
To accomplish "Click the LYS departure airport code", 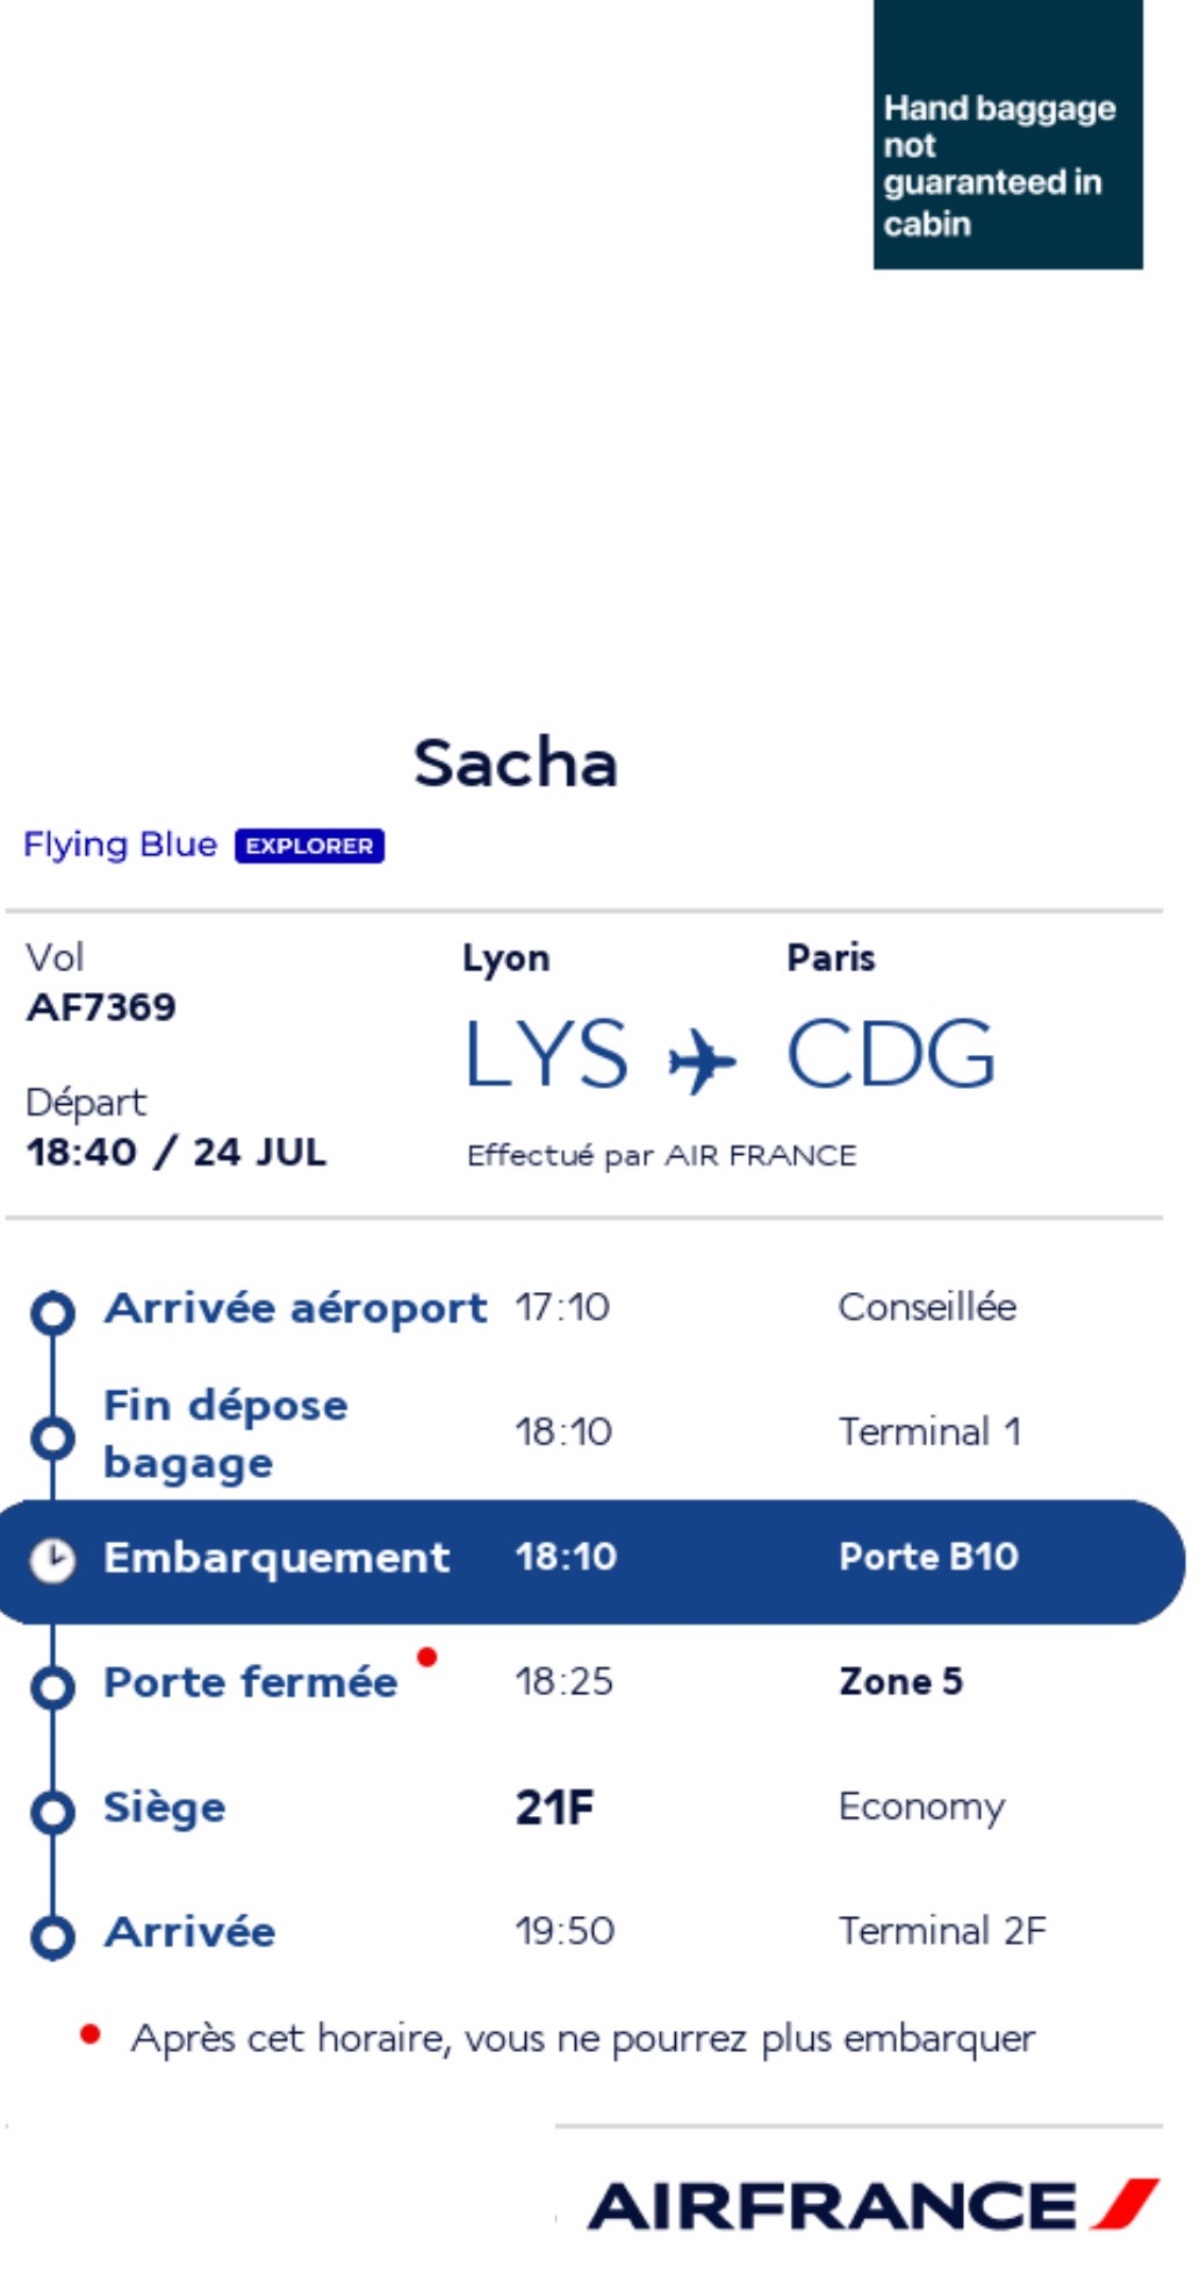I will coord(546,1053).
